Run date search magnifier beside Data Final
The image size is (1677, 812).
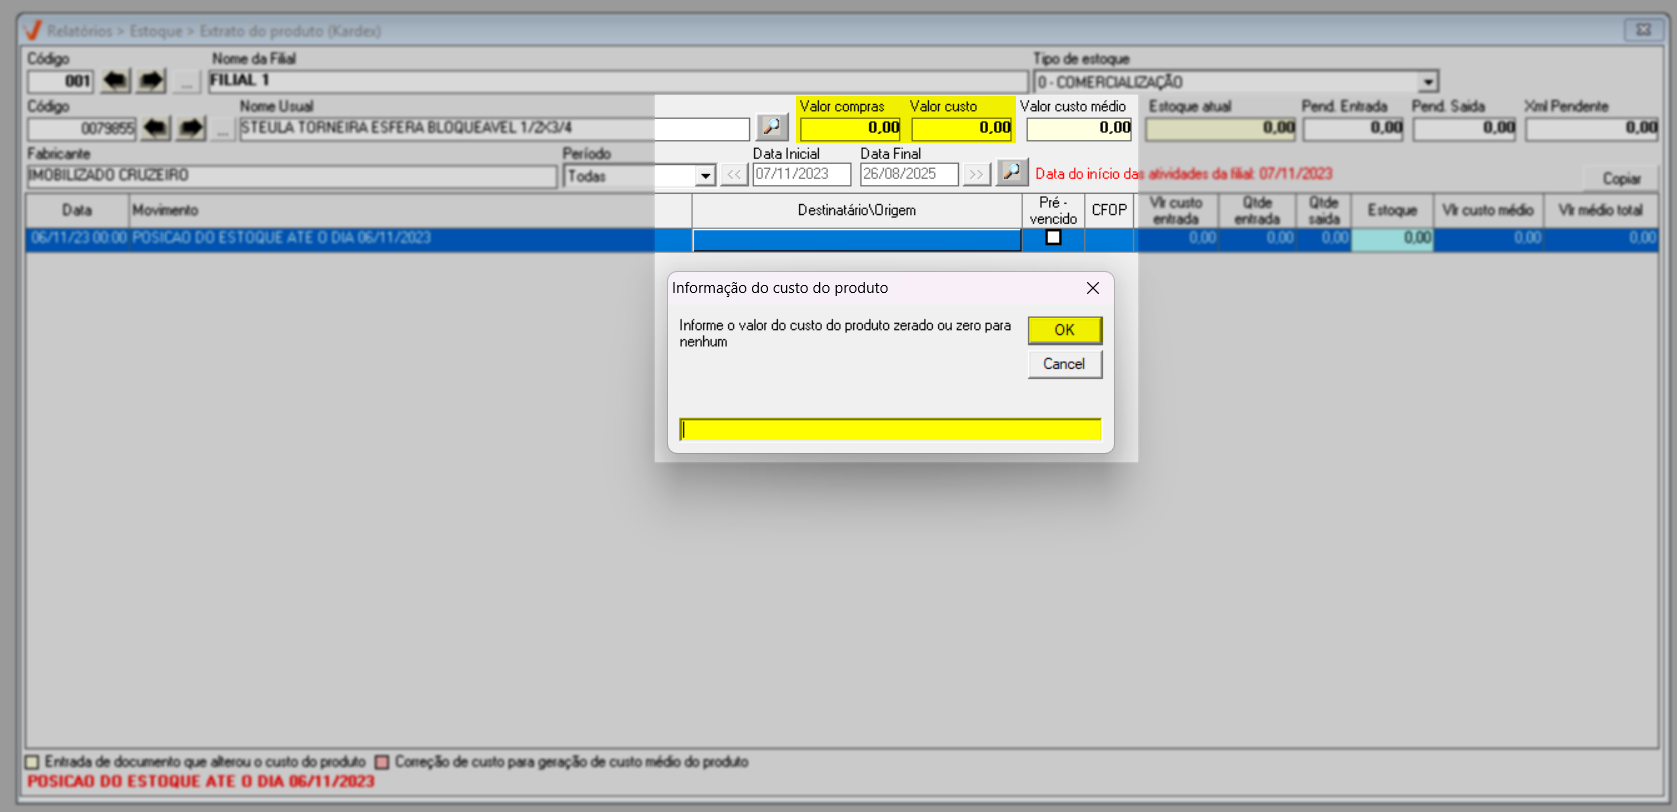pos(1012,173)
